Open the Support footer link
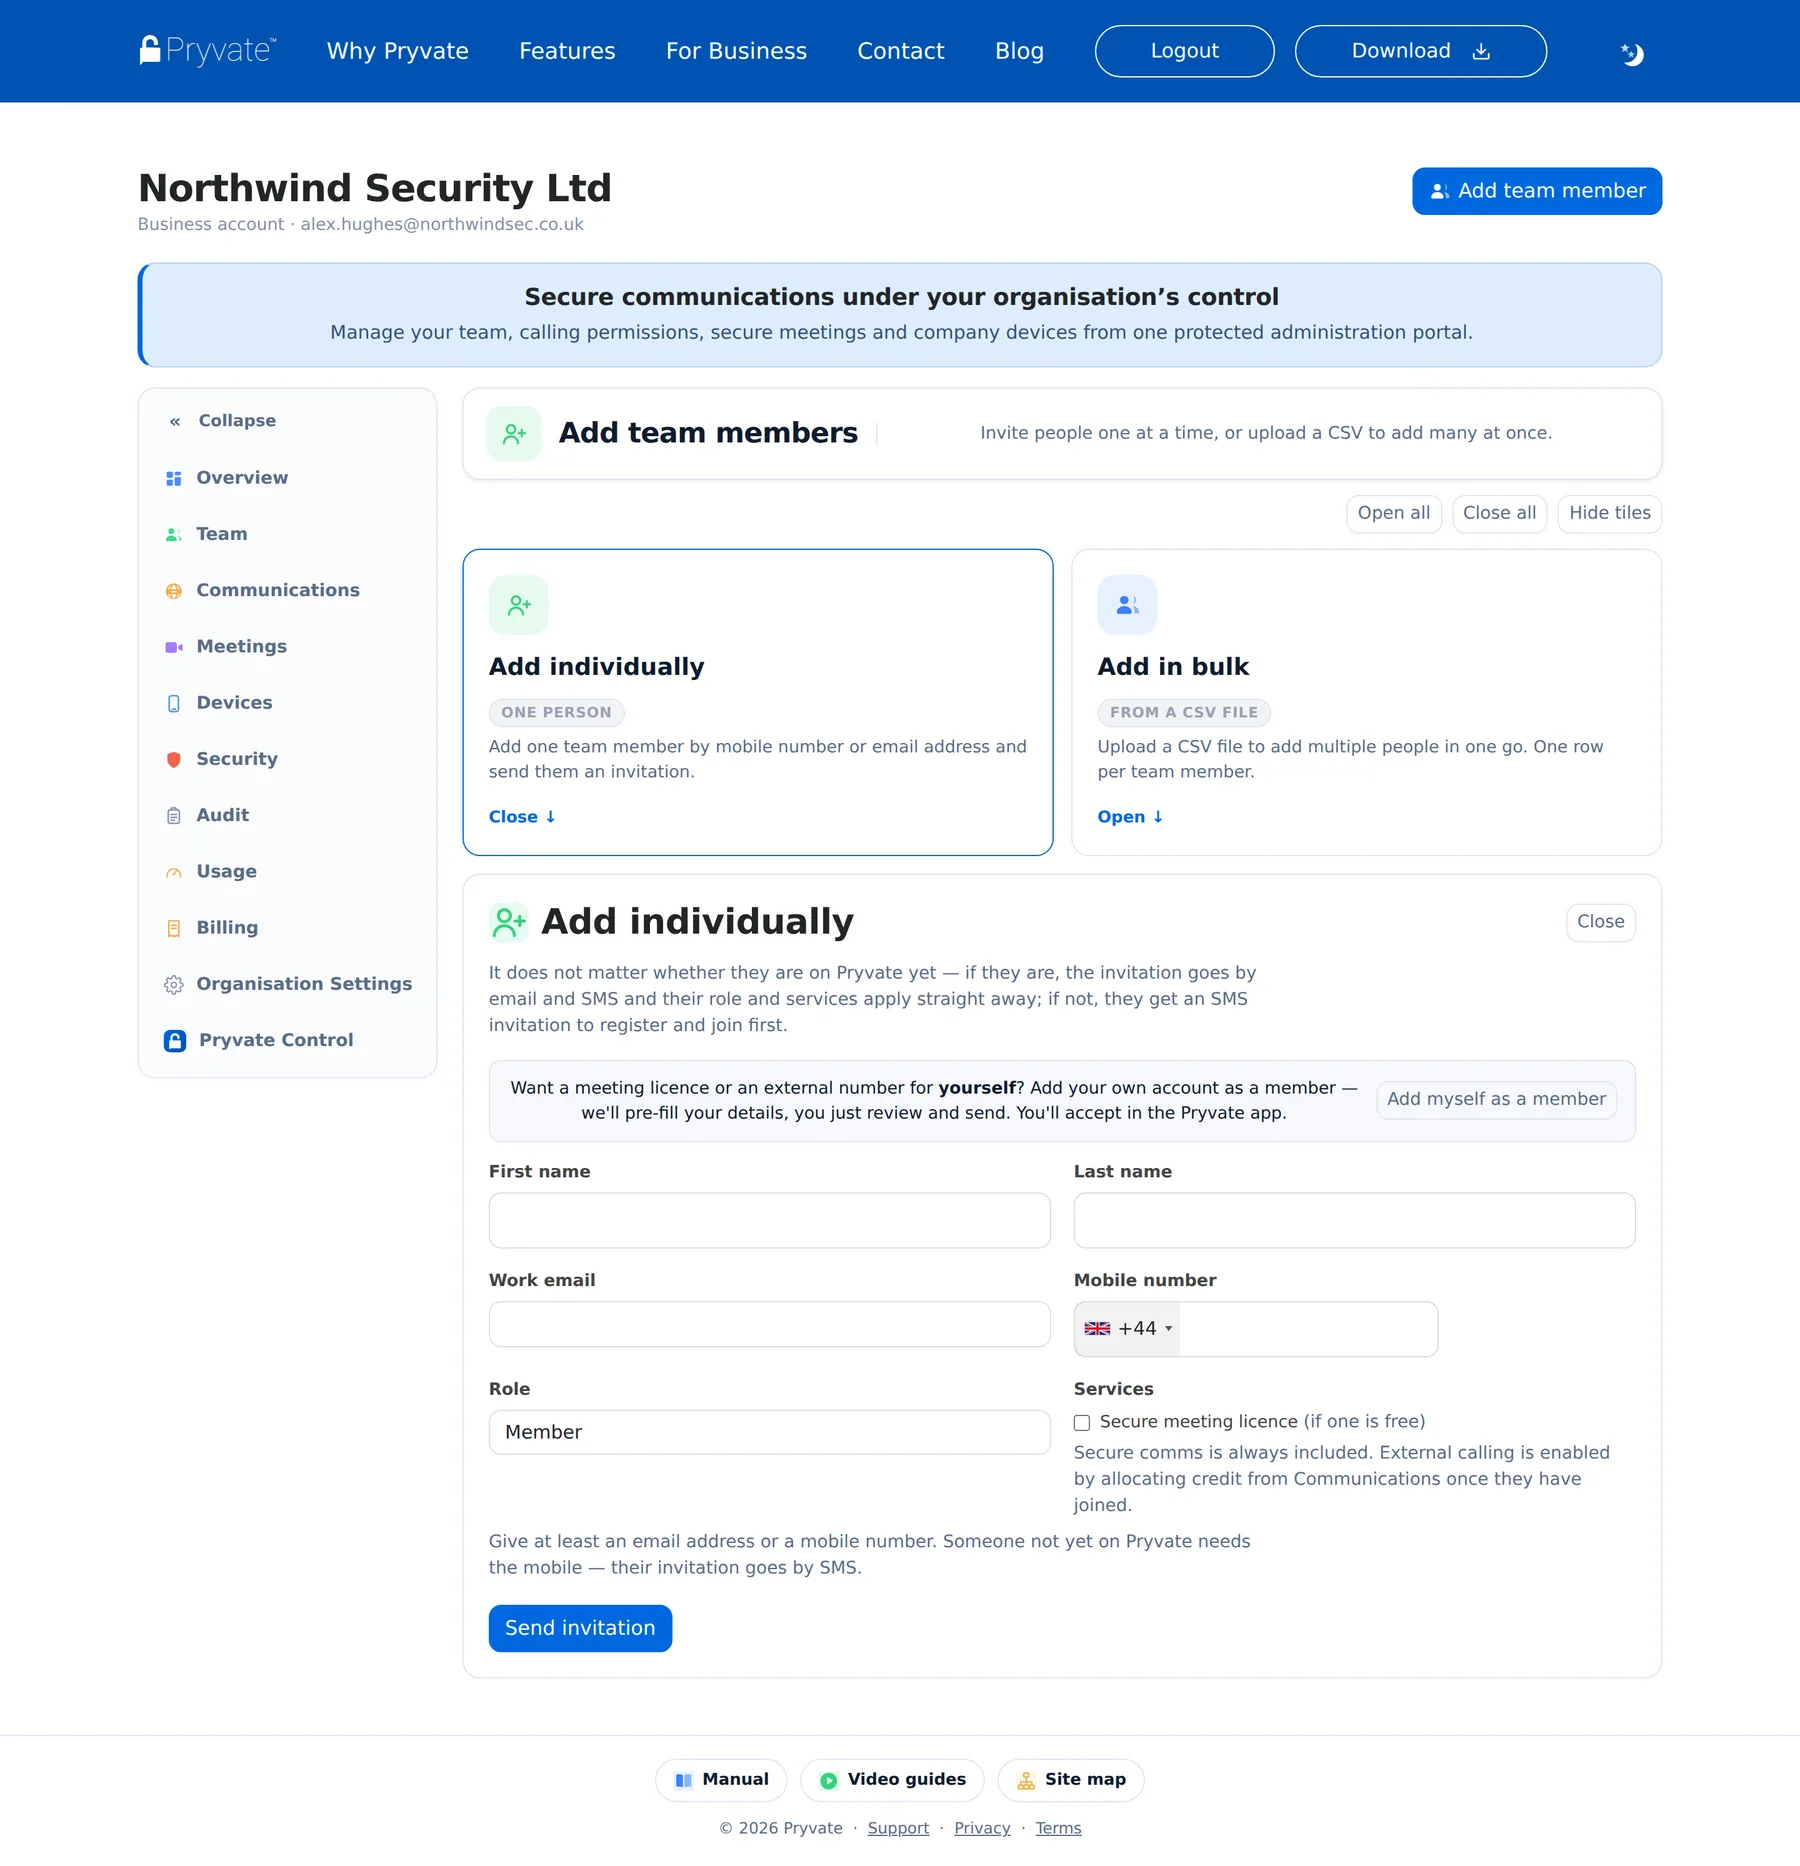Image resolution: width=1800 pixels, height=1866 pixels. (898, 1828)
